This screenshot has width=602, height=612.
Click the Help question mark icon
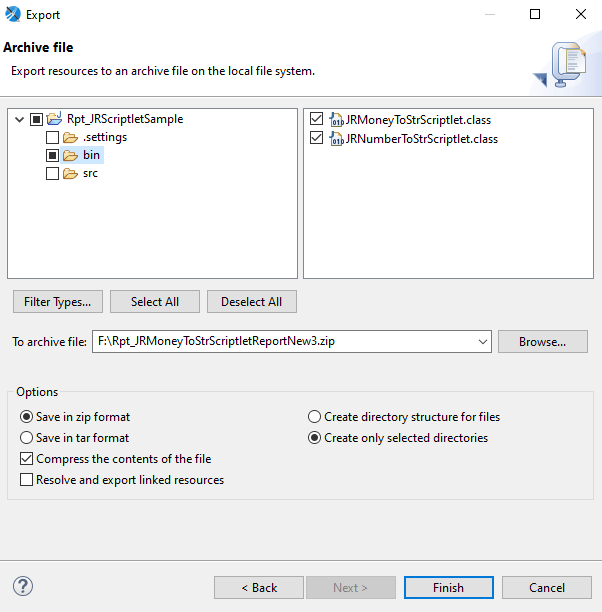click(x=22, y=587)
